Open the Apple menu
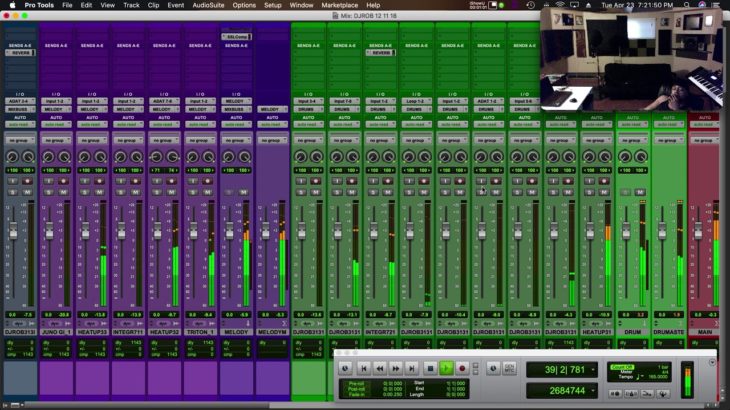The image size is (730, 410). pos(13,5)
